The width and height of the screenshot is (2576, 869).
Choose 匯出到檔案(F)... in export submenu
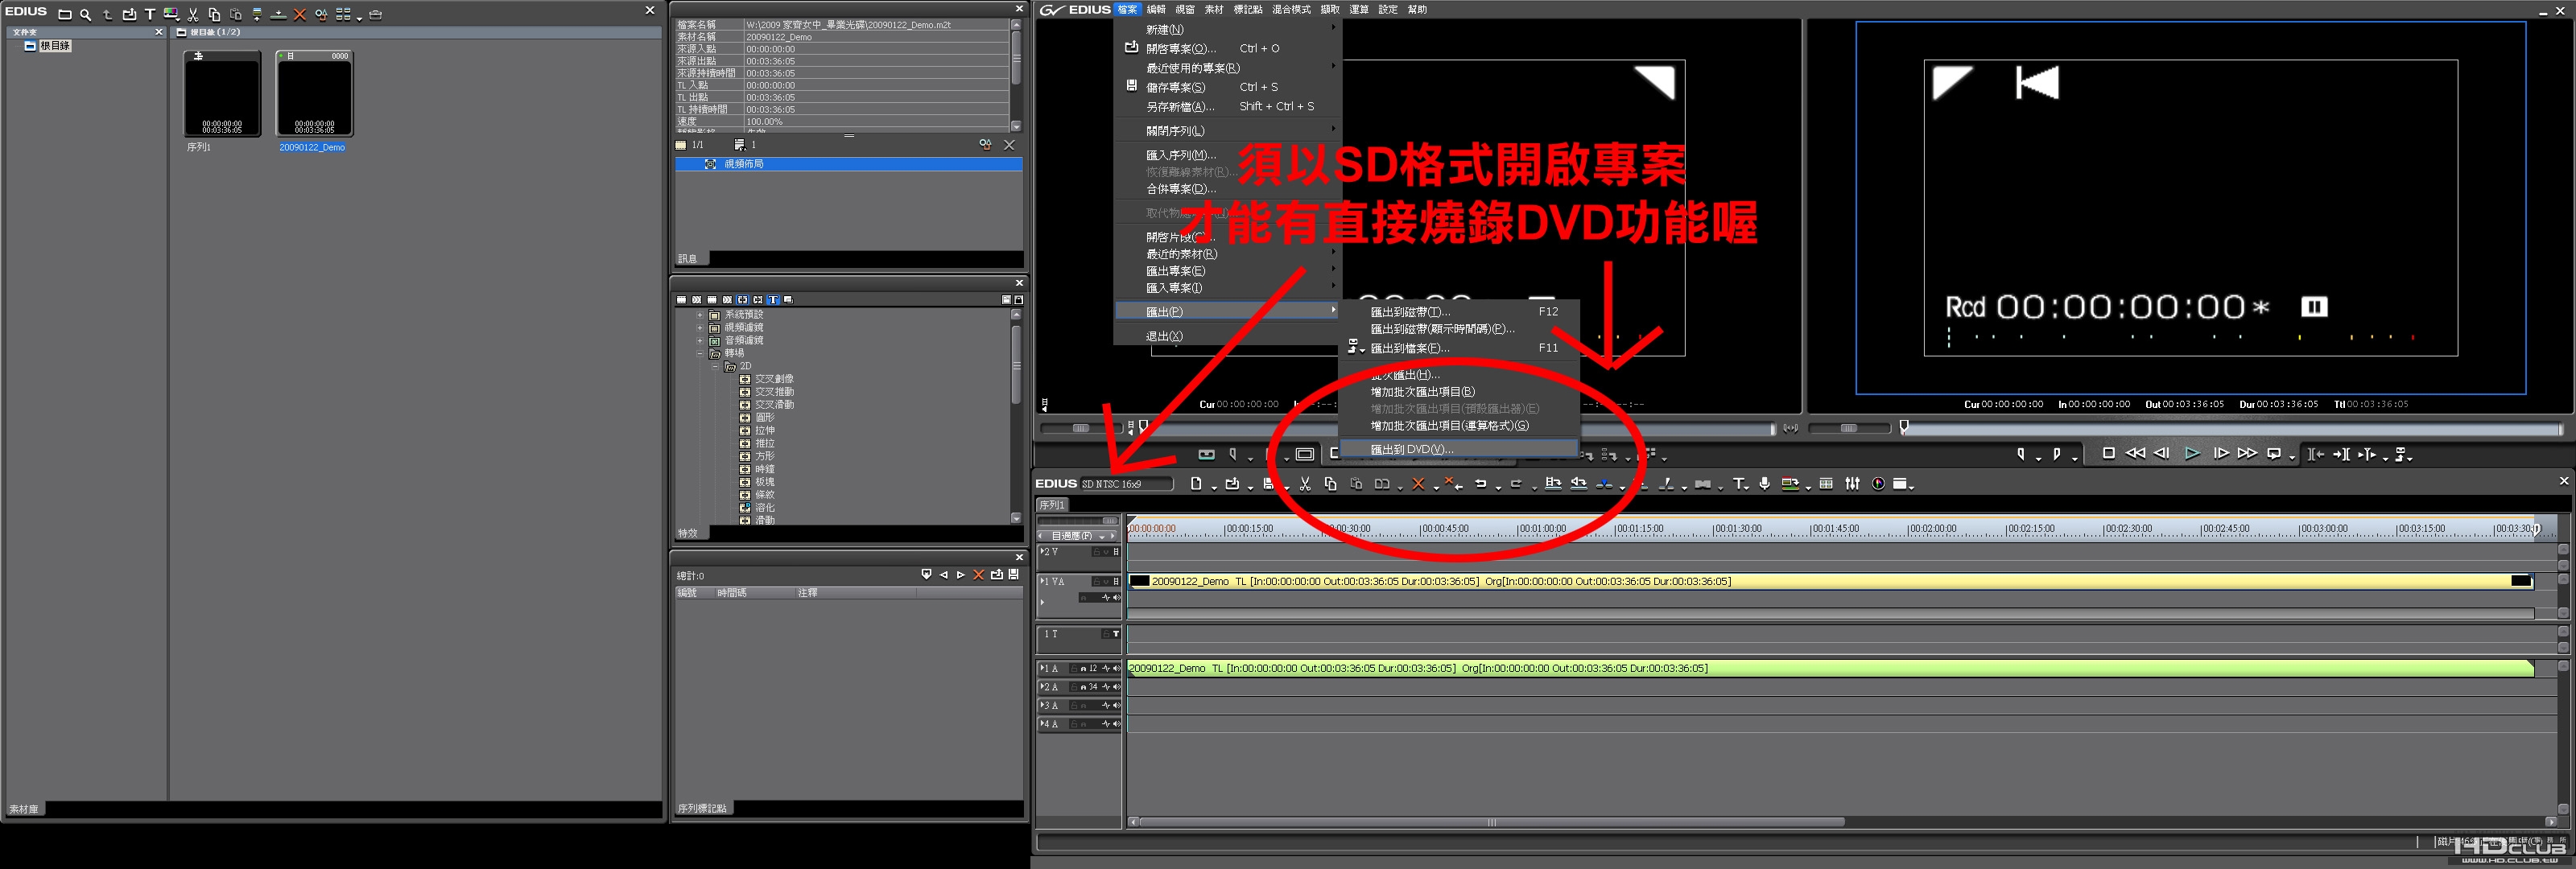[x=1459, y=348]
